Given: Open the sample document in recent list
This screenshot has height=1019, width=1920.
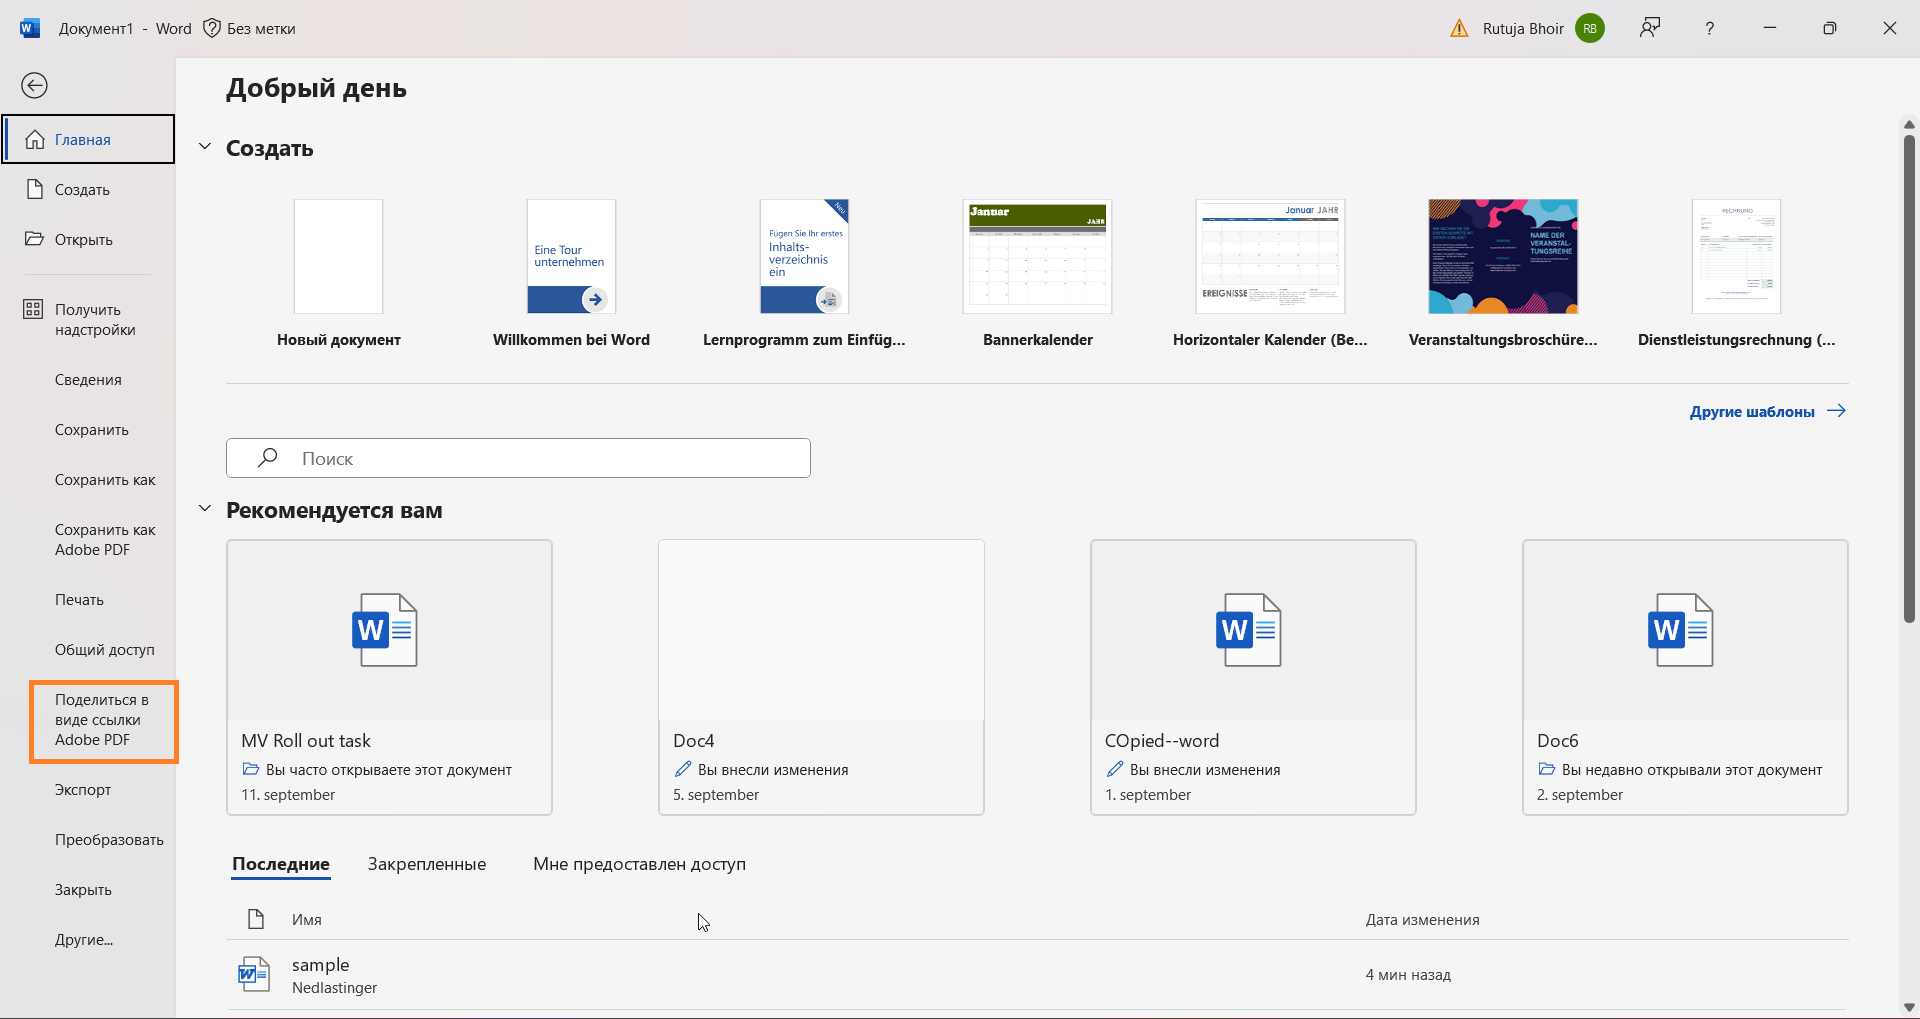Looking at the screenshot, I should coord(1037,975).
